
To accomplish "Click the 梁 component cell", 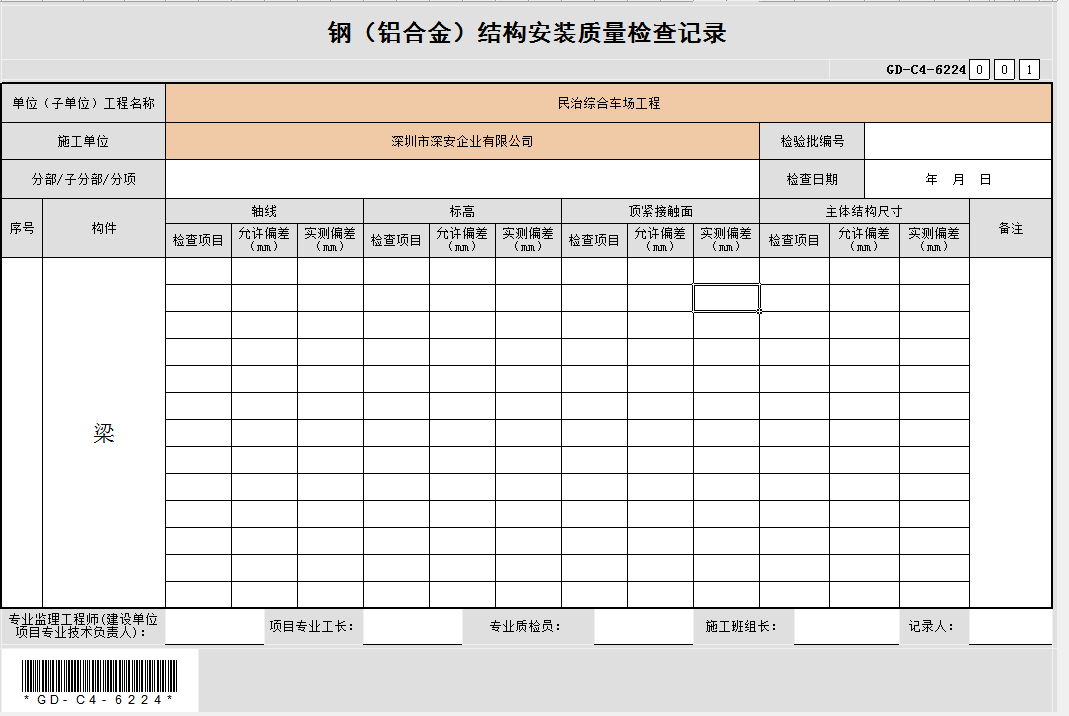I will coord(104,433).
